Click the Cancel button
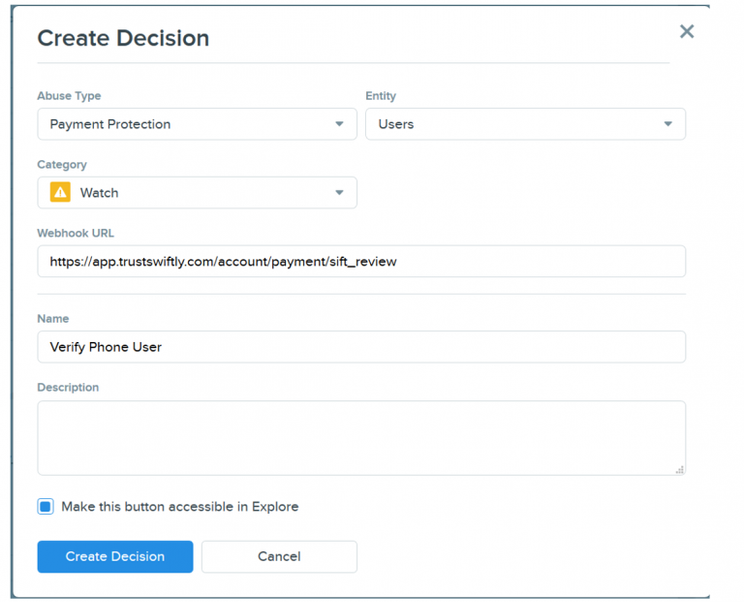Image resolution: width=744 pixels, height=602 pixels. coord(279,557)
